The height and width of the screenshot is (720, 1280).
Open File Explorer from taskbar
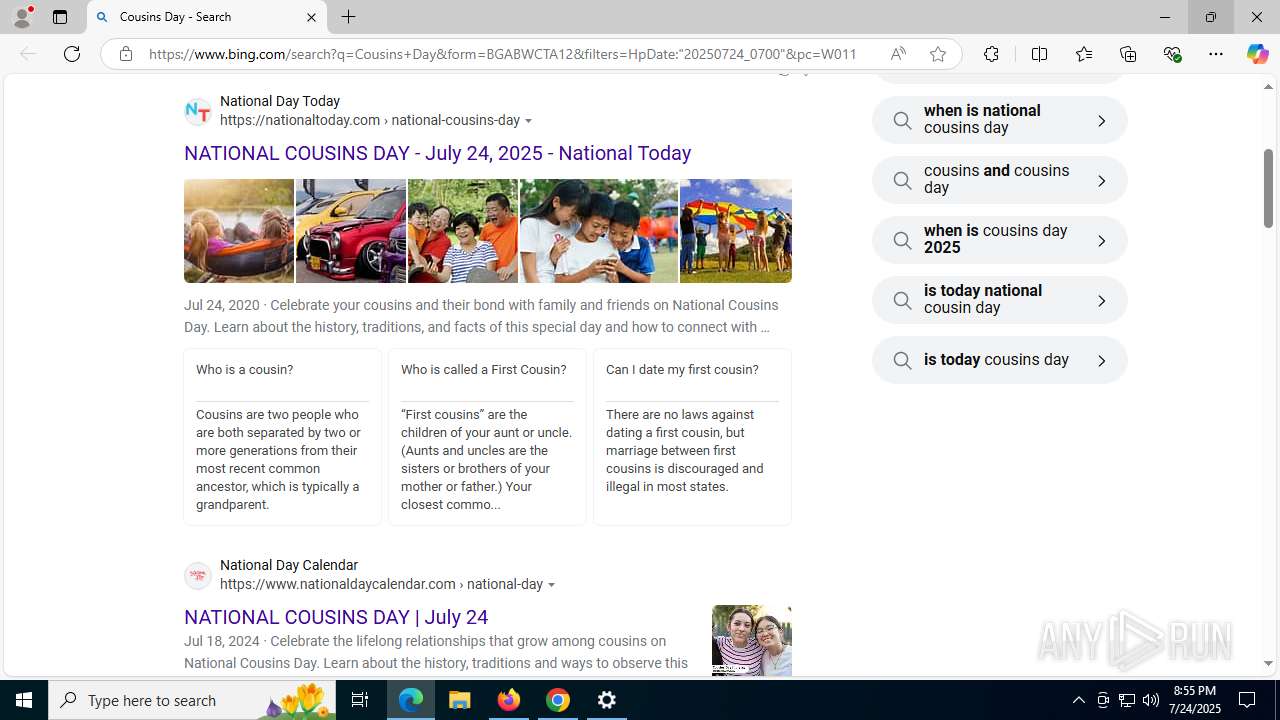[460, 700]
